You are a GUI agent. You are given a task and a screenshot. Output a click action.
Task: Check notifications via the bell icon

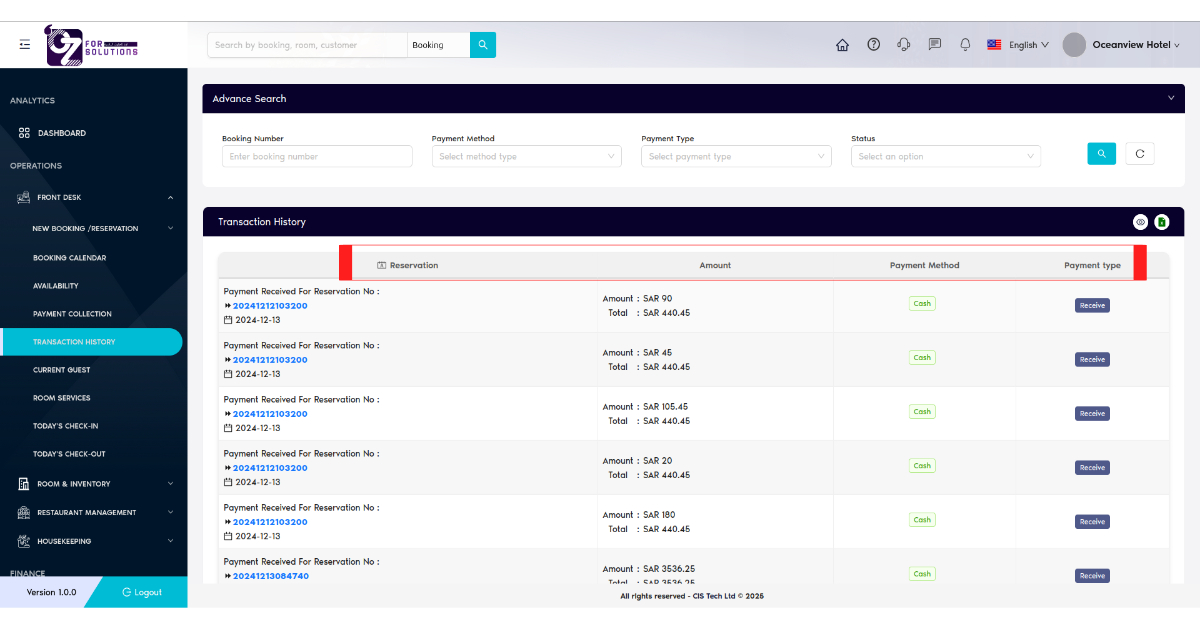click(x=964, y=44)
